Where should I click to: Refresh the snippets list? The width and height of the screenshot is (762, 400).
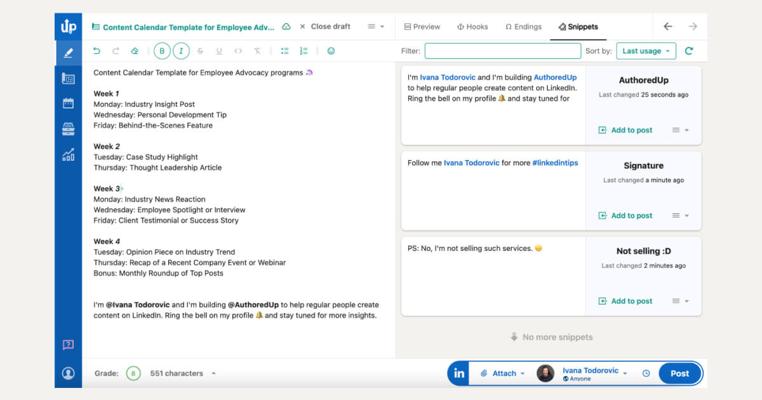(689, 51)
